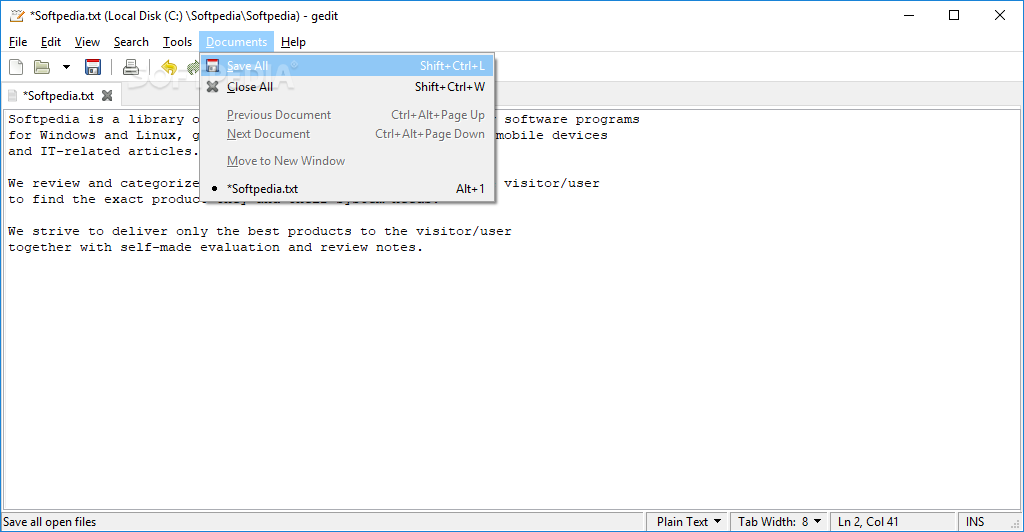
Task: Minimize the gedit window
Action: (x=908, y=16)
